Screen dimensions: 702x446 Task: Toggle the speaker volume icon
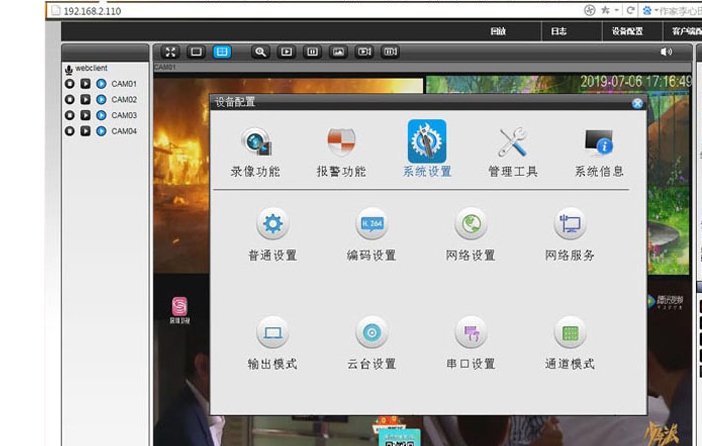pos(667,52)
